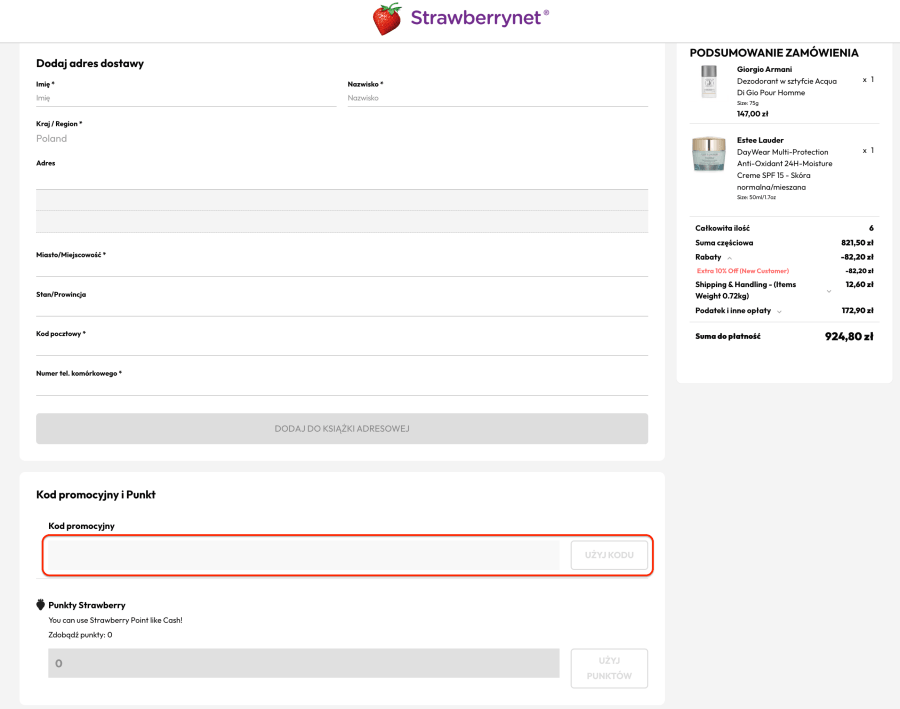Click the Kod promocyjny i Punkt heading
900x709 pixels.
click(x=96, y=494)
